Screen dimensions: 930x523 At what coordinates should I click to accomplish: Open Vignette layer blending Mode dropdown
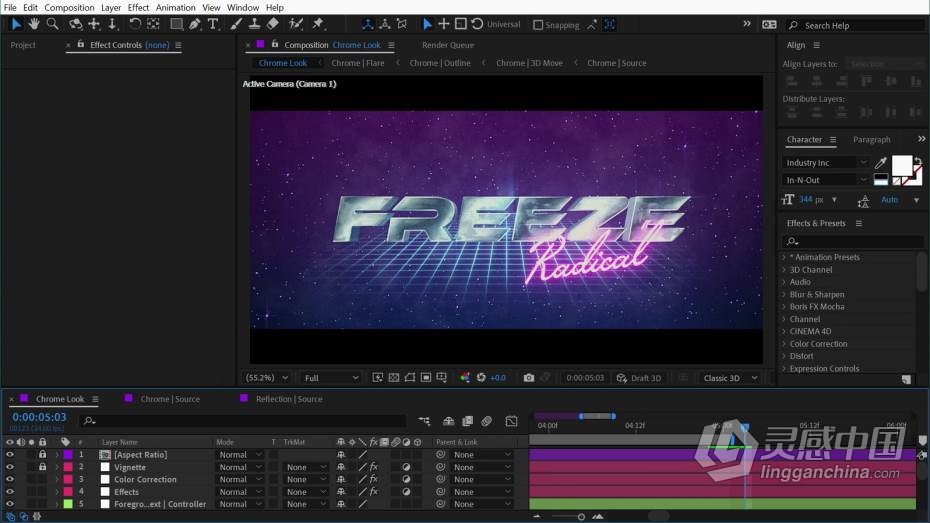tap(240, 467)
